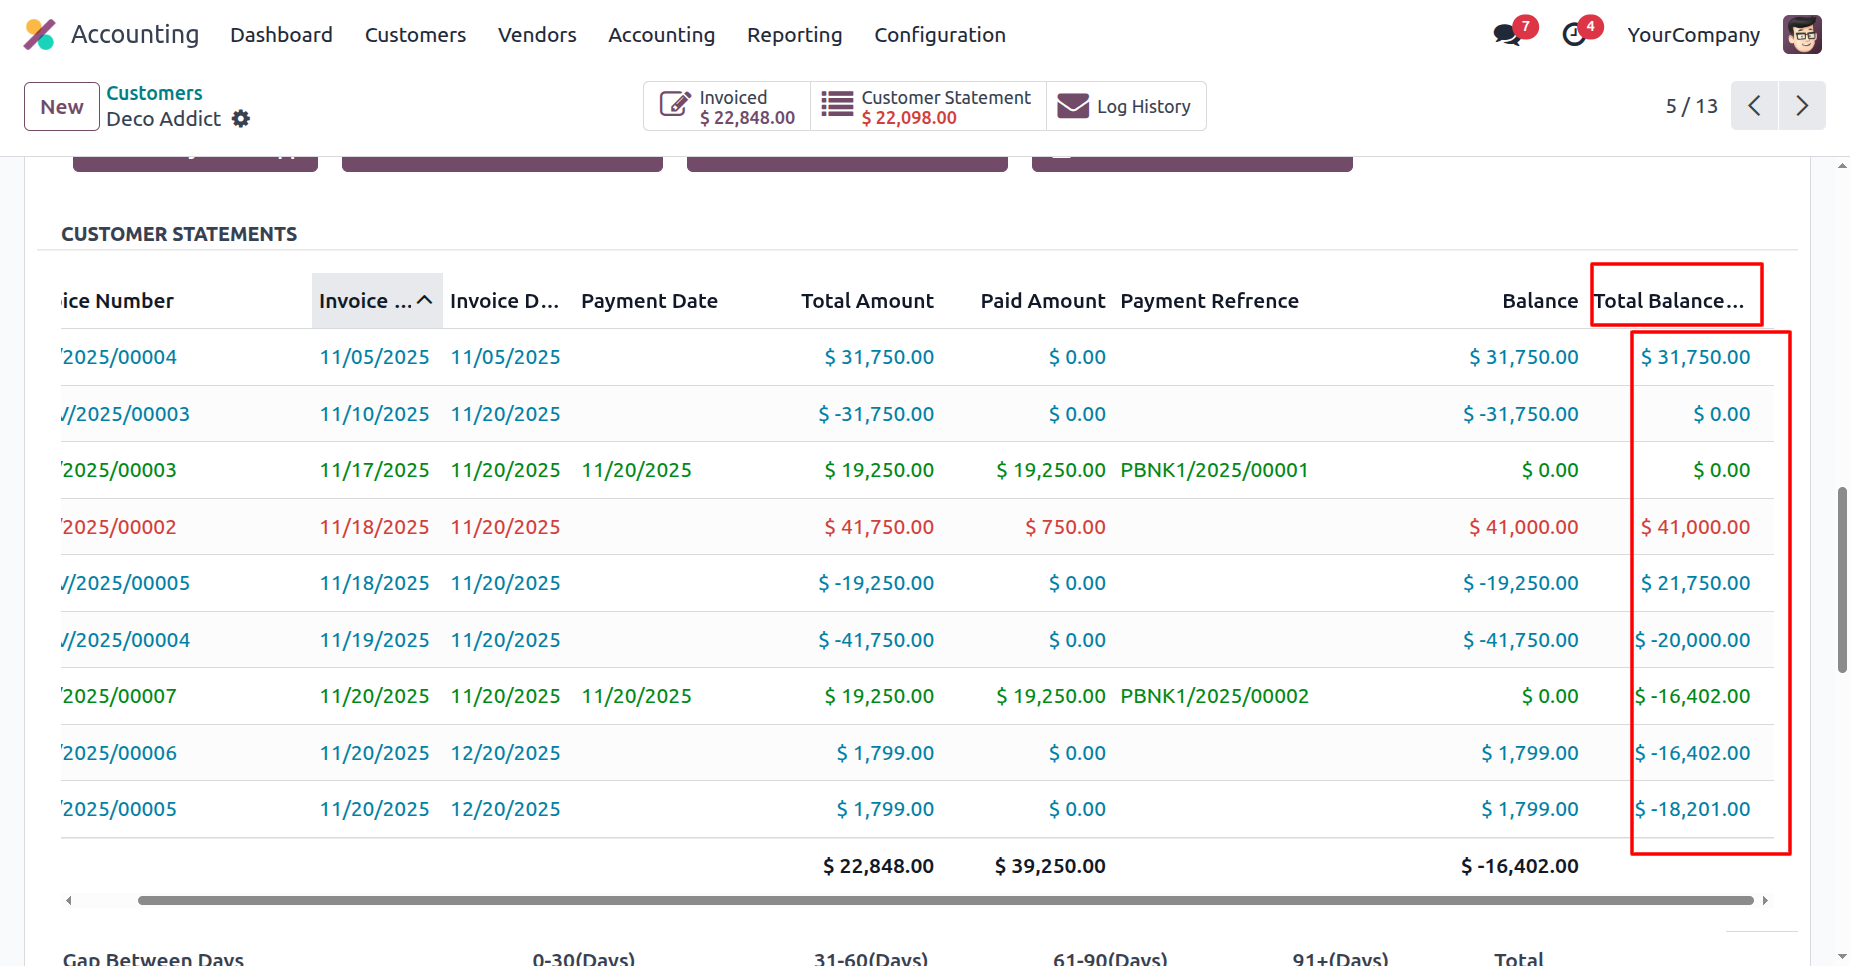Open payment reference PBNK1/2025/00001
The width and height of the screenshot is (1850, 966).
pos(1214,470)
